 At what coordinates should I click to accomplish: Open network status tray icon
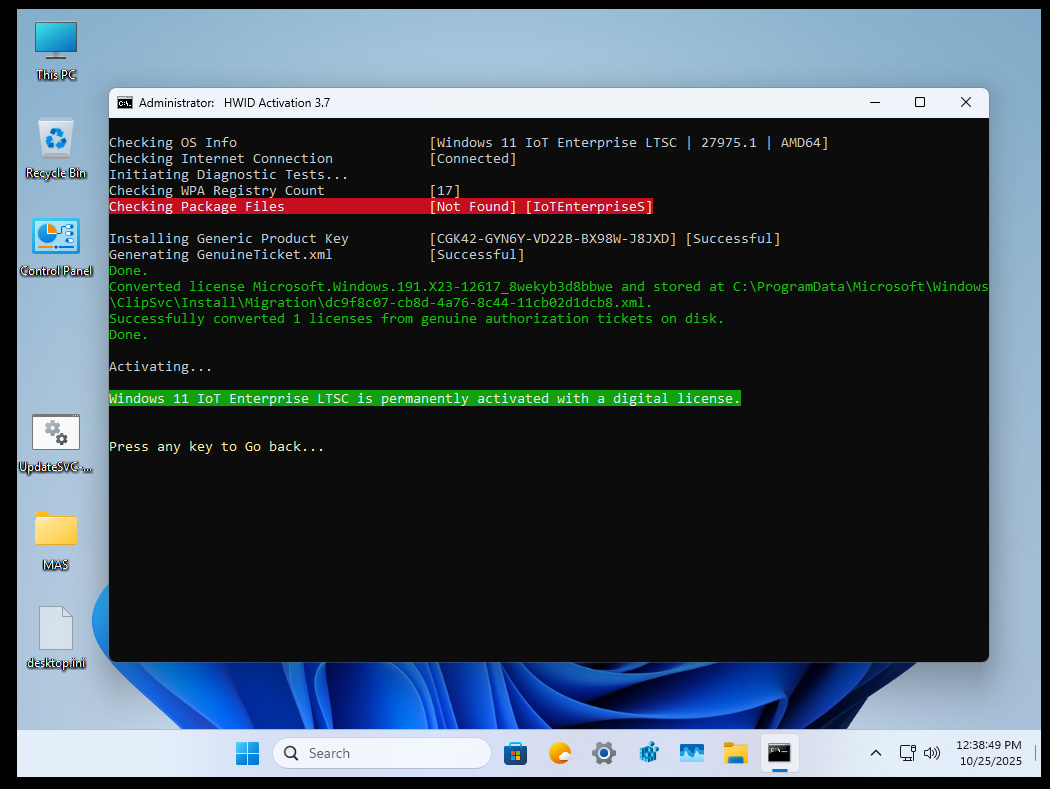(x=907, y=754)
